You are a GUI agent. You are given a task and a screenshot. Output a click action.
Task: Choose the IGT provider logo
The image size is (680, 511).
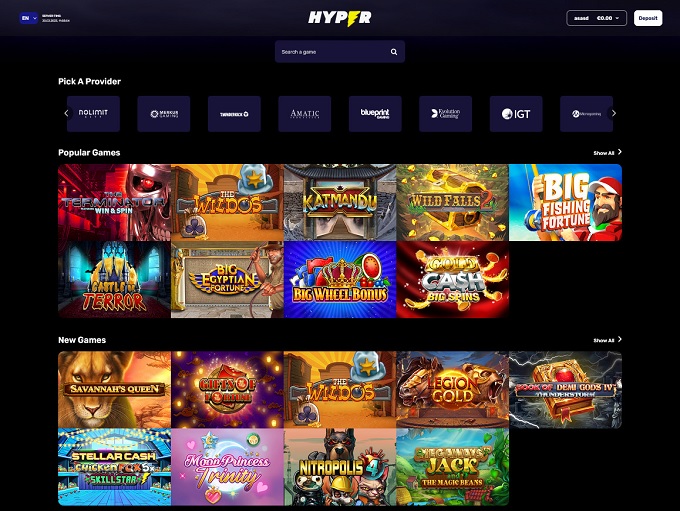coord(516,114)
